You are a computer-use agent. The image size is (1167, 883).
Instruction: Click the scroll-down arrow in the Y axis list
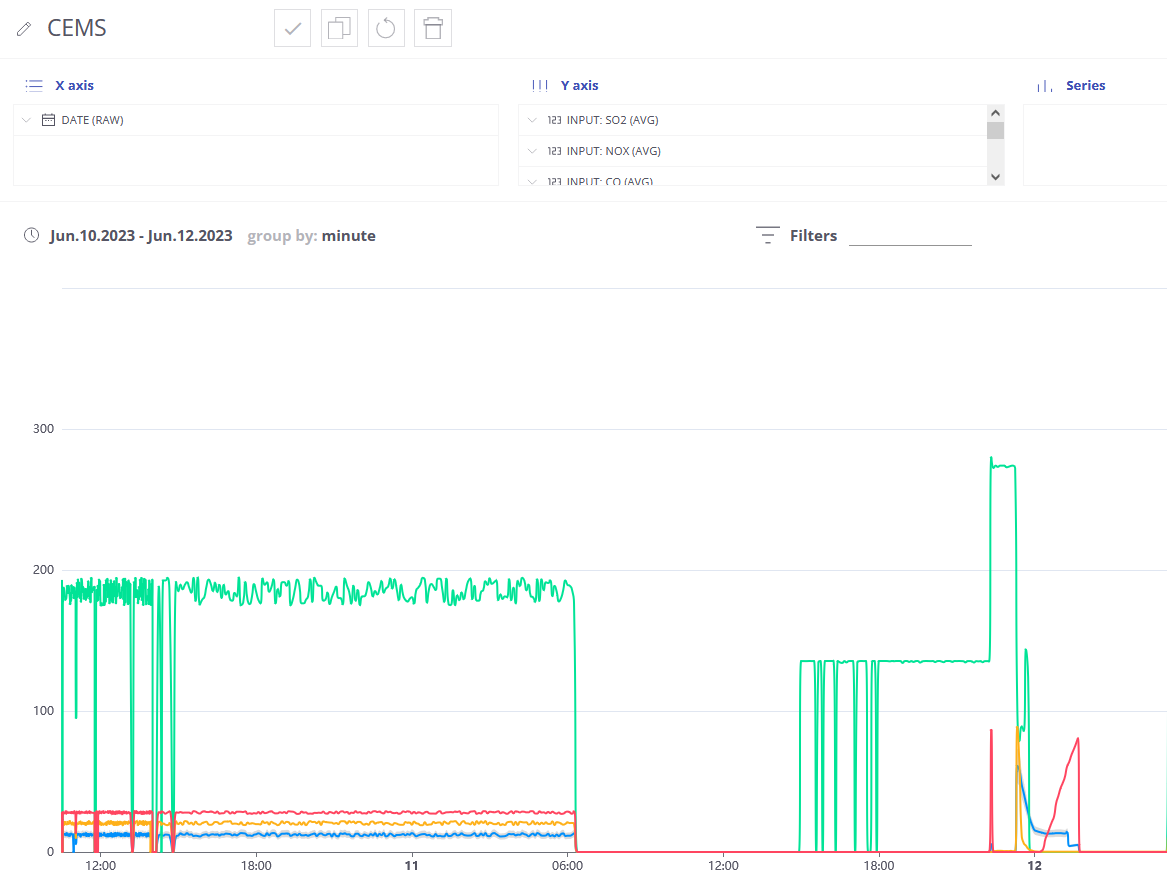click(995, 175)
